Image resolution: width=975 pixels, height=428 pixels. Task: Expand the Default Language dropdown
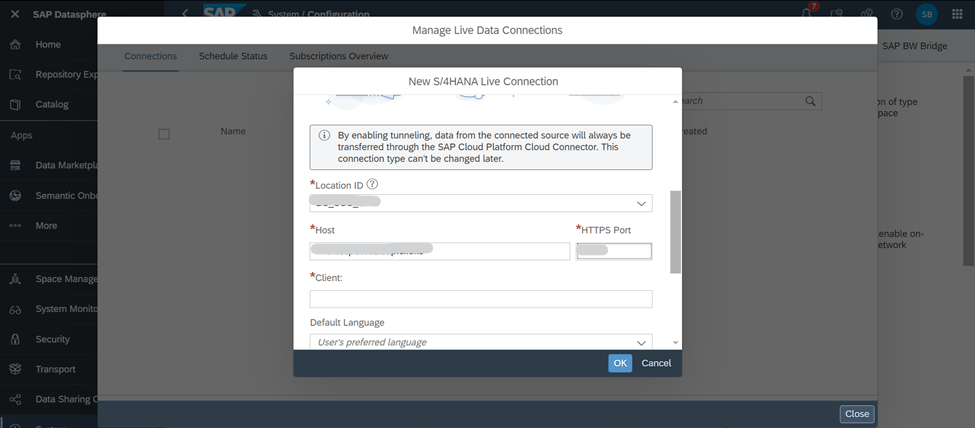coord(641,343)
